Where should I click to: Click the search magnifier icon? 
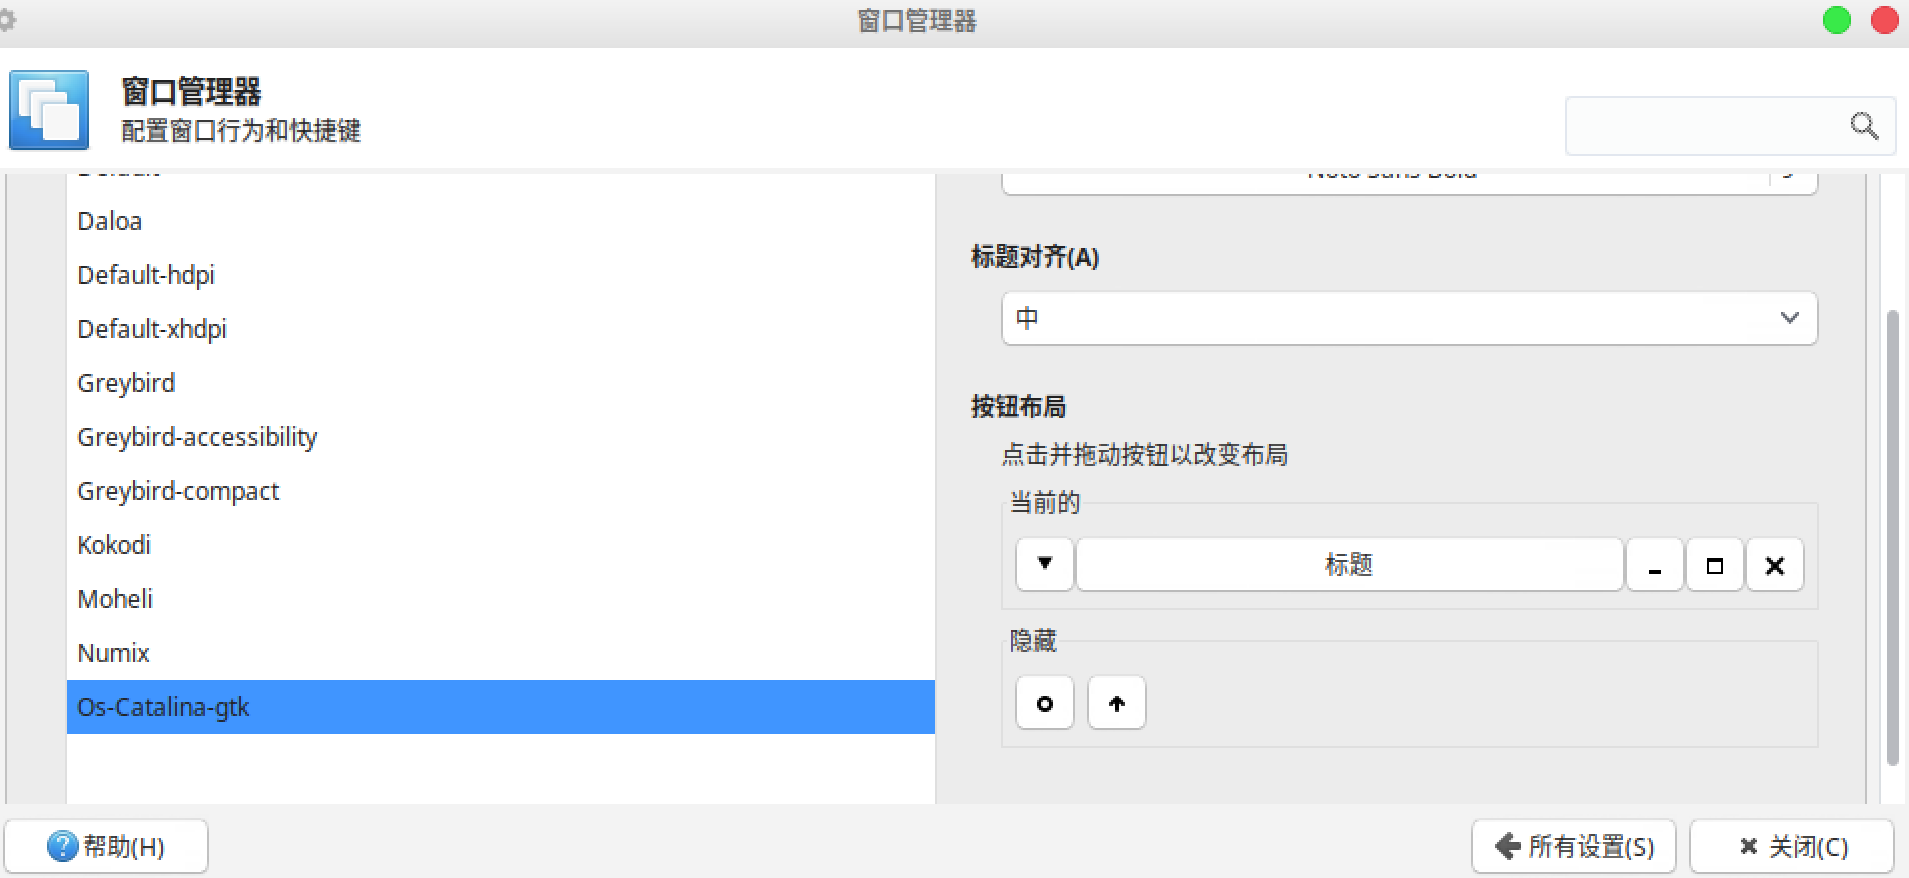[x=1863, y=126]
